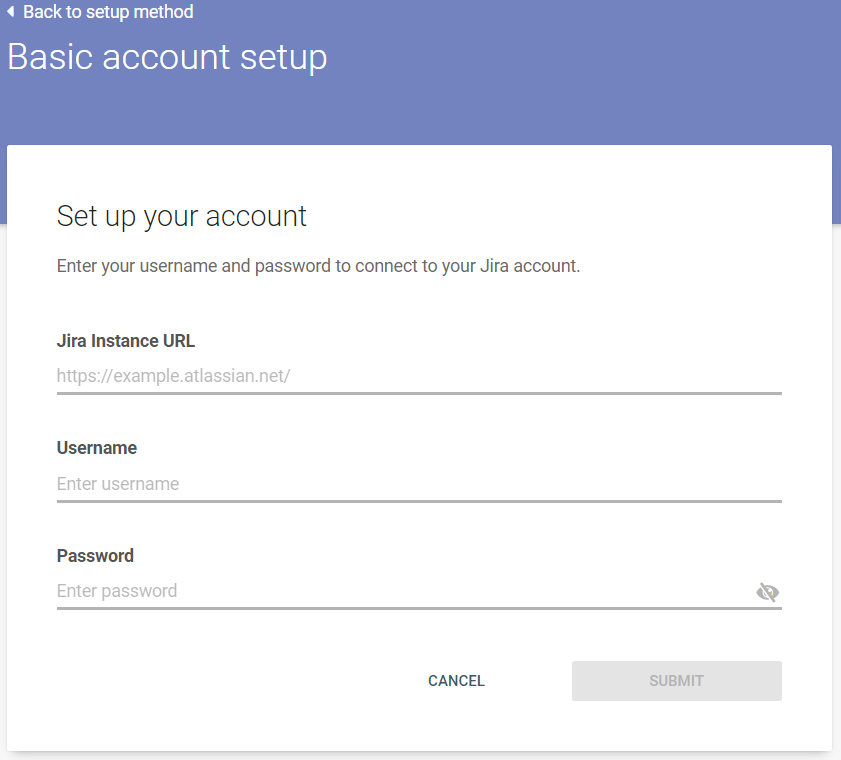Image resolution: width=841 pixels, height=760 pixels.
Task: Select the Password input field
Action: coord(400,591)
